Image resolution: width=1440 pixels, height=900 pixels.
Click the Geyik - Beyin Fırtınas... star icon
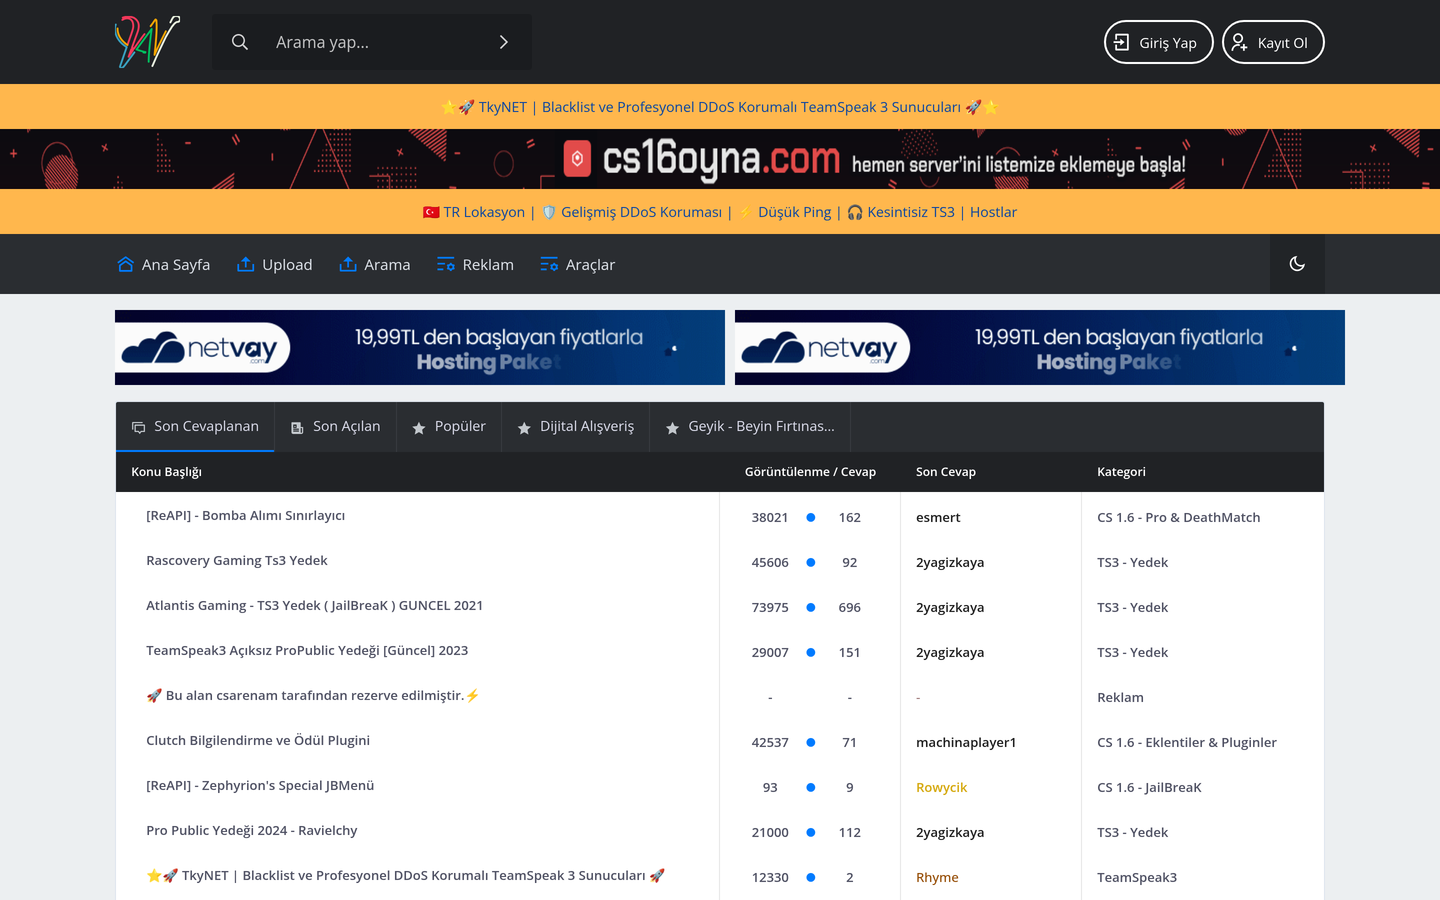[672, 428]
